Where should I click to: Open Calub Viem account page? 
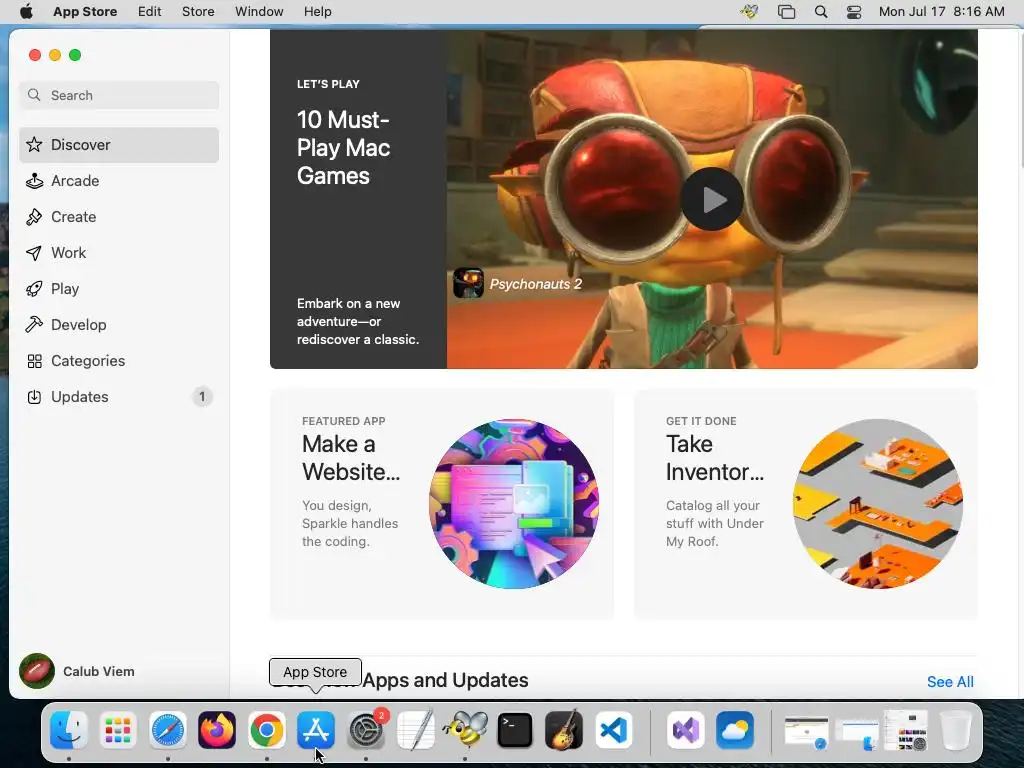click(x=77, y=671)
